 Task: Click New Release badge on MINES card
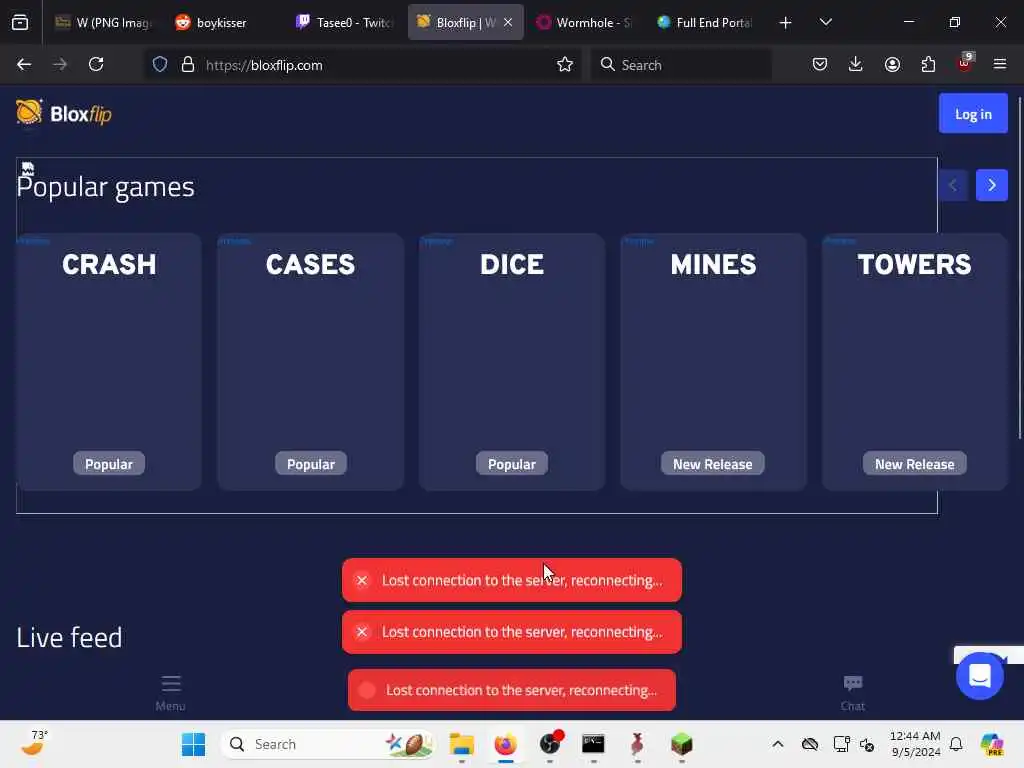(x=712, y=464)
